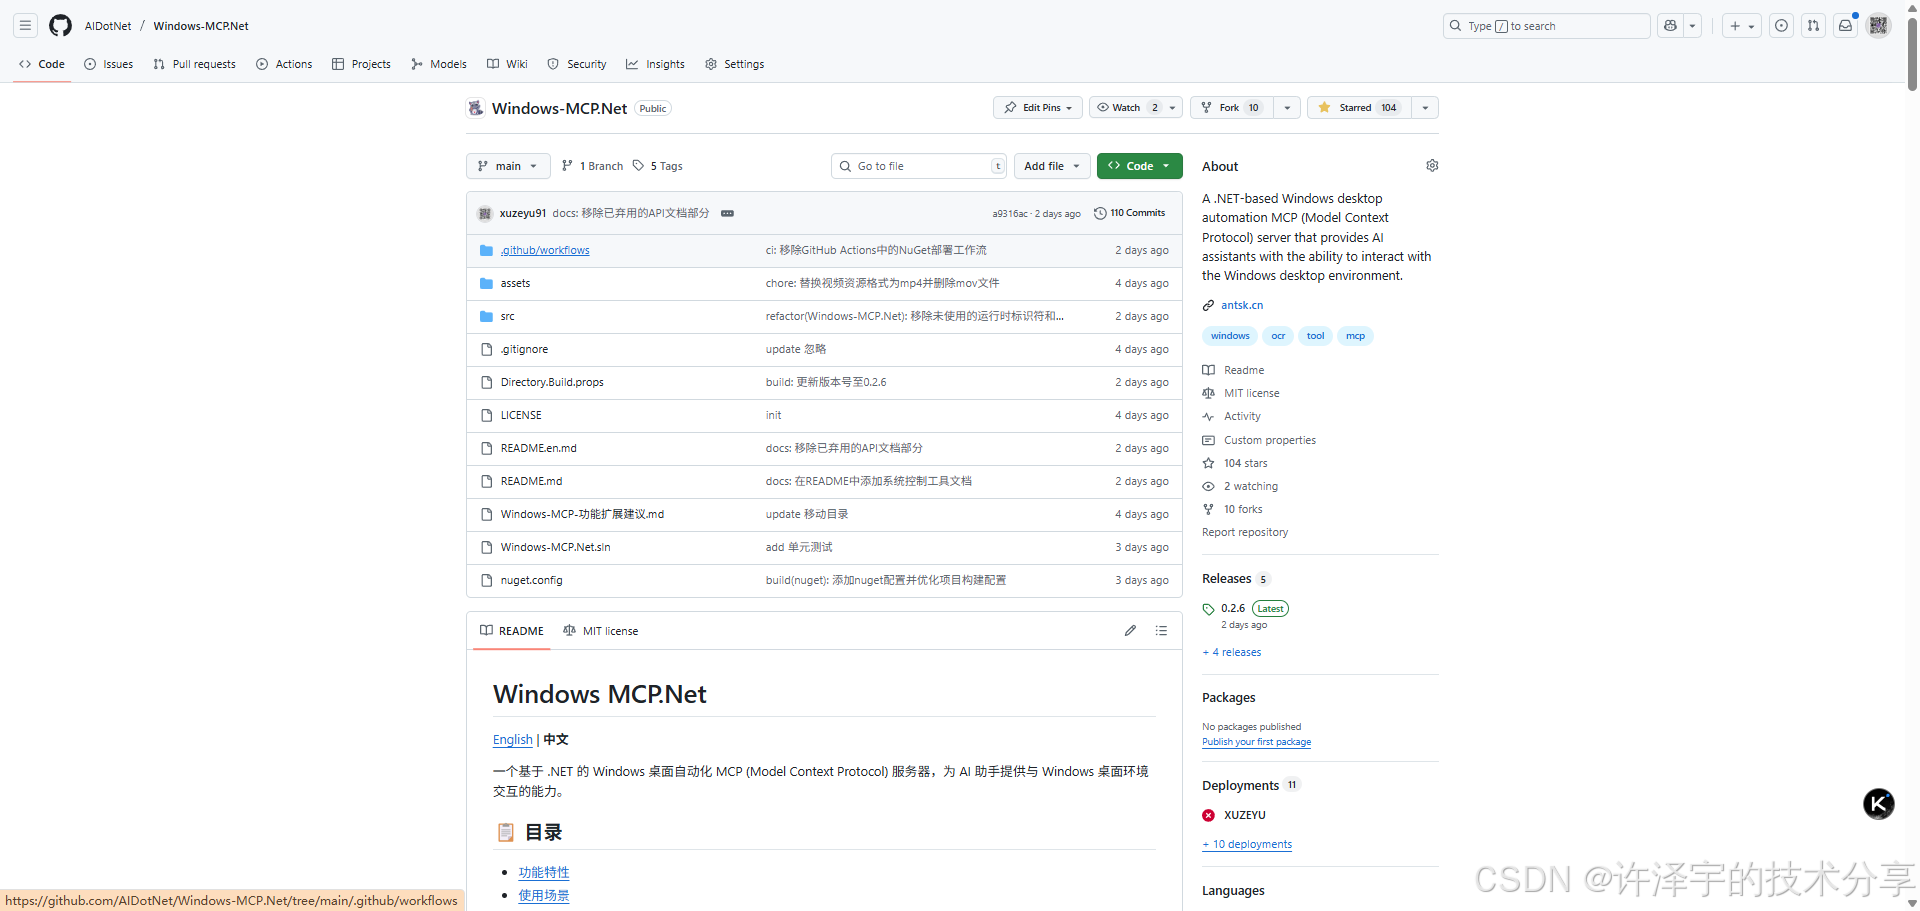
Task: Go to the GitHub home logo
Action: point(61,26)
